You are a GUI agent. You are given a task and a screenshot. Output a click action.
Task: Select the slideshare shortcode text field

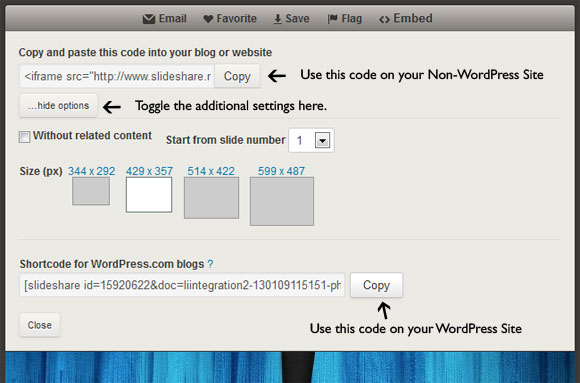click(x=182, y=285)
